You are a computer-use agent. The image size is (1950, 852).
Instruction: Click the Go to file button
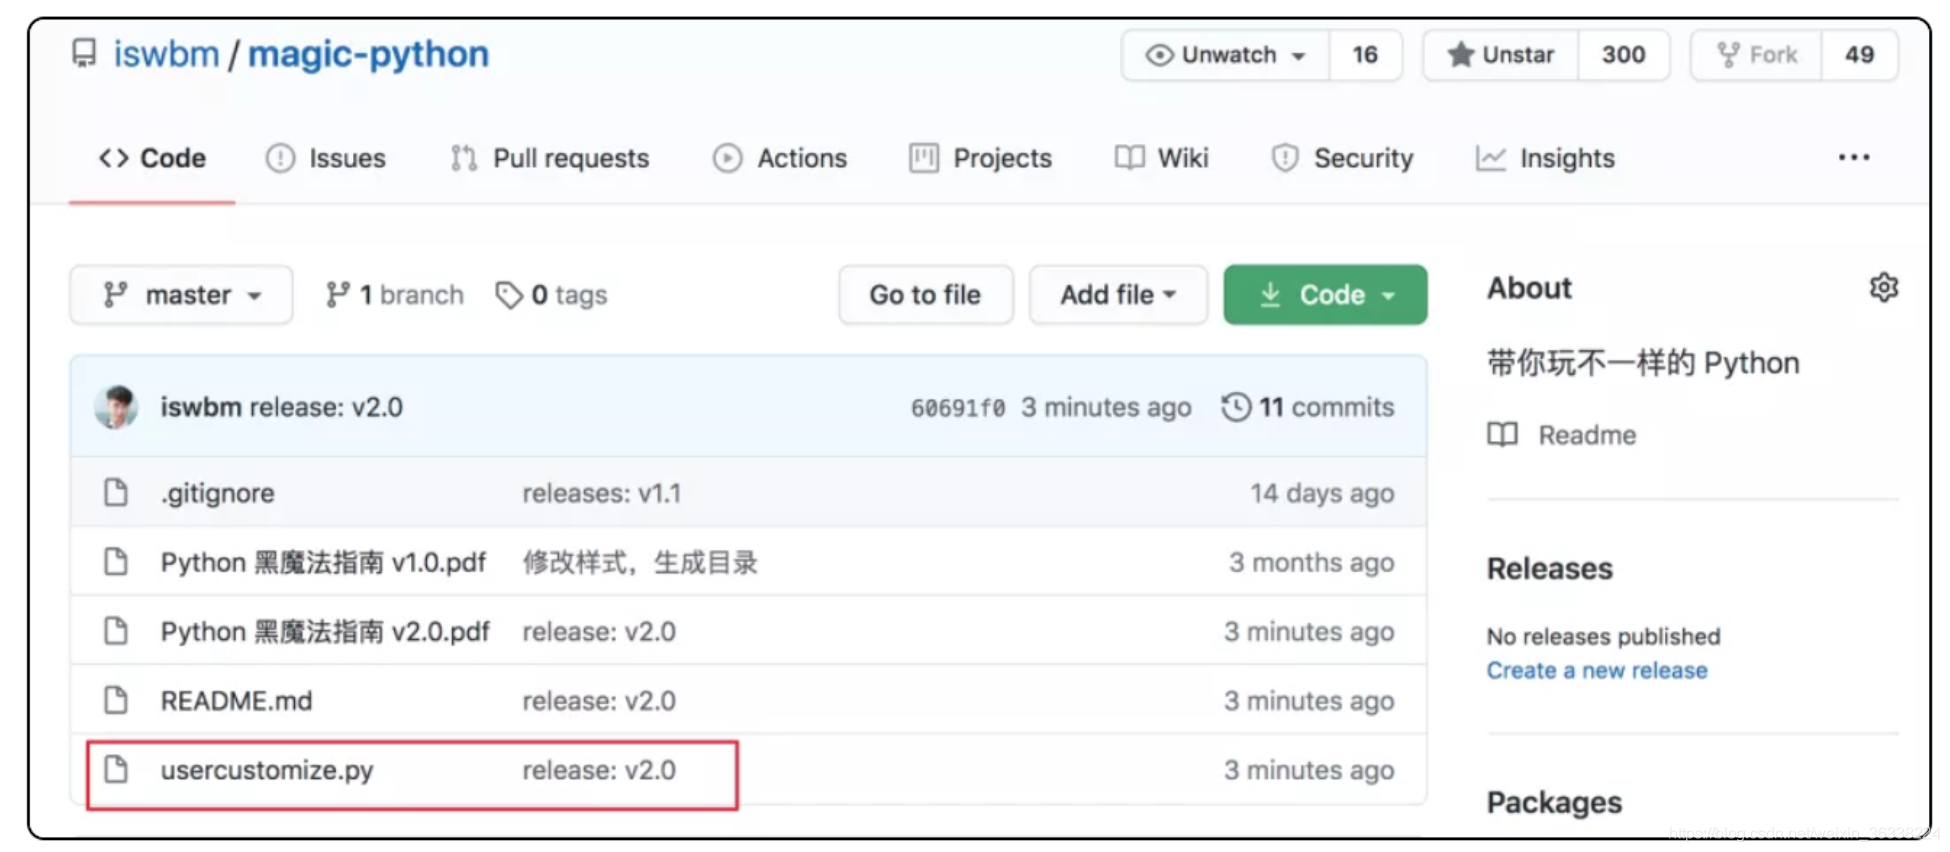pyautogui.click(x=925, y=295)
